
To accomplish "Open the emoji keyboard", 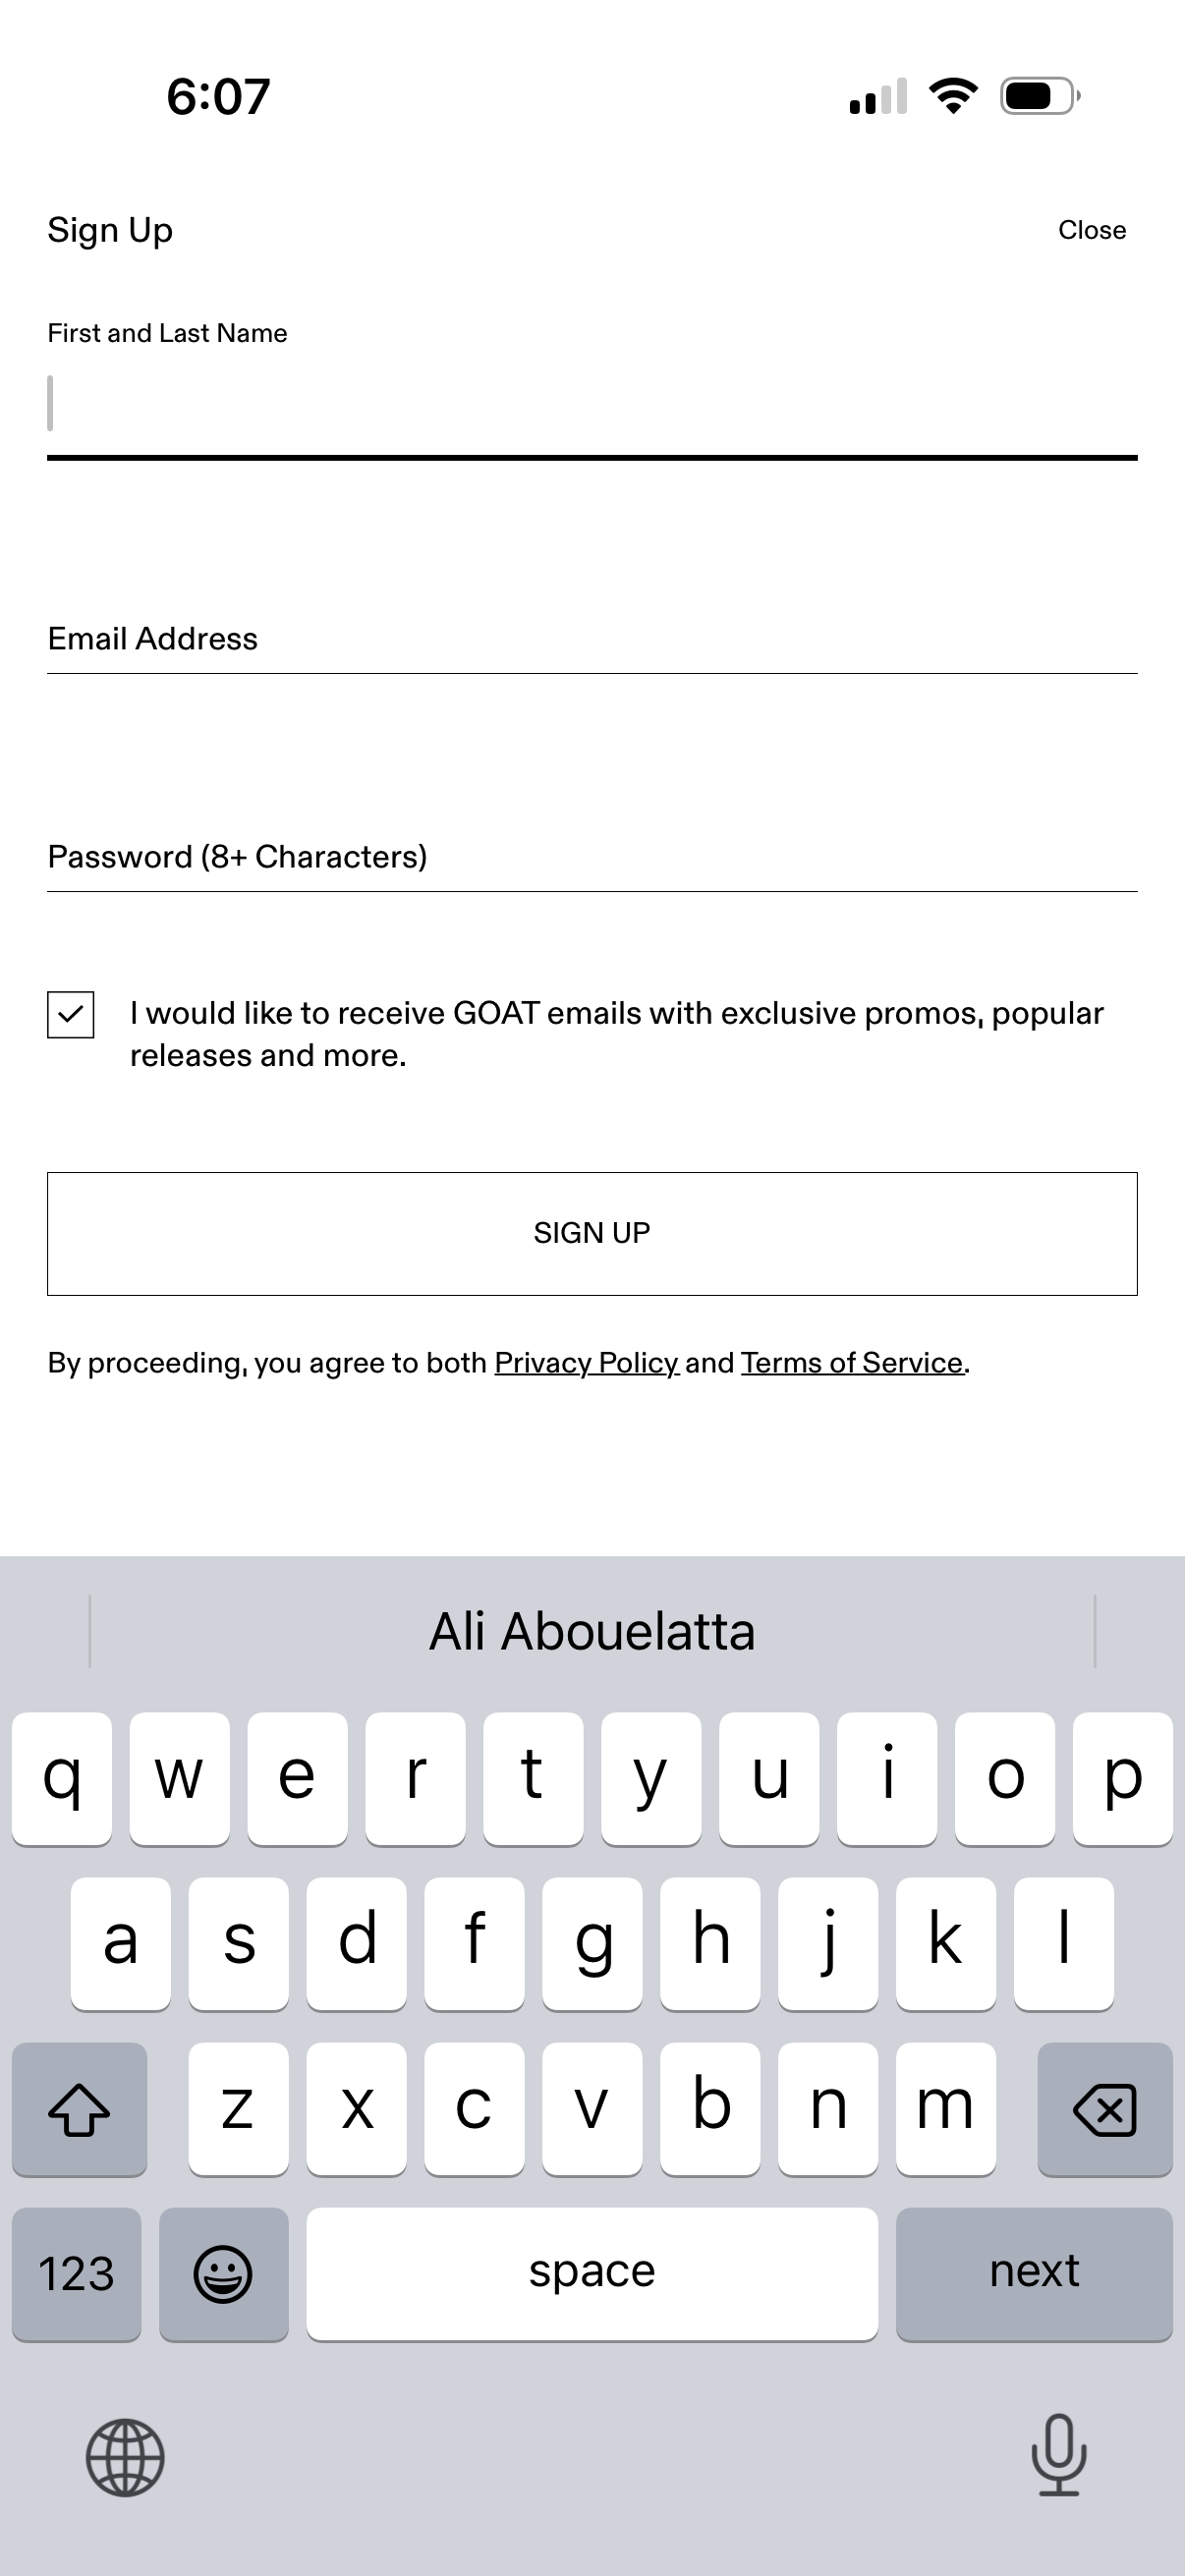I will 222,2273.
